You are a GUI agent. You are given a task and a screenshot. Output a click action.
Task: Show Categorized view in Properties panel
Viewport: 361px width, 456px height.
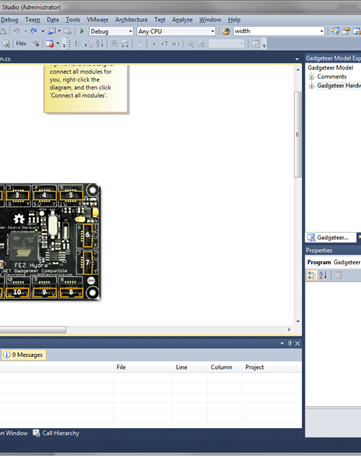pyautogui.click(x=312, y=275)
